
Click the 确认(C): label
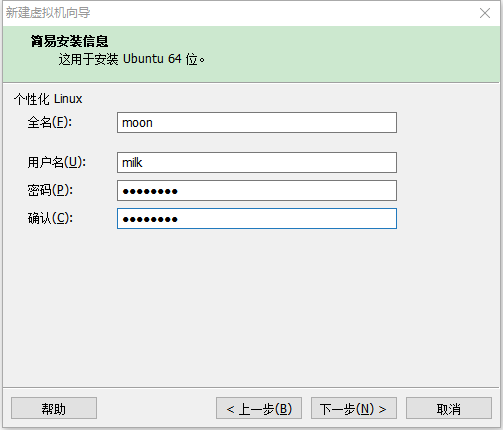[50, 218]
